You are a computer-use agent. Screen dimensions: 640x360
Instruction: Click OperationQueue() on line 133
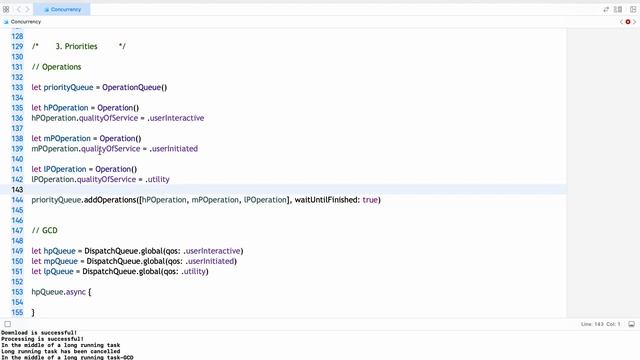point(135,87)
